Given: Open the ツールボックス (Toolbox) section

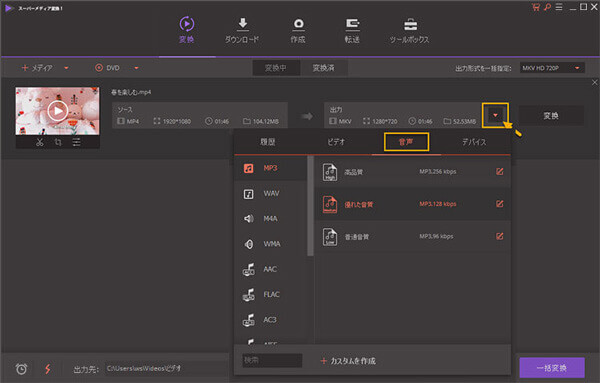Looking at the screenshot, I should (x=409, y=30).
